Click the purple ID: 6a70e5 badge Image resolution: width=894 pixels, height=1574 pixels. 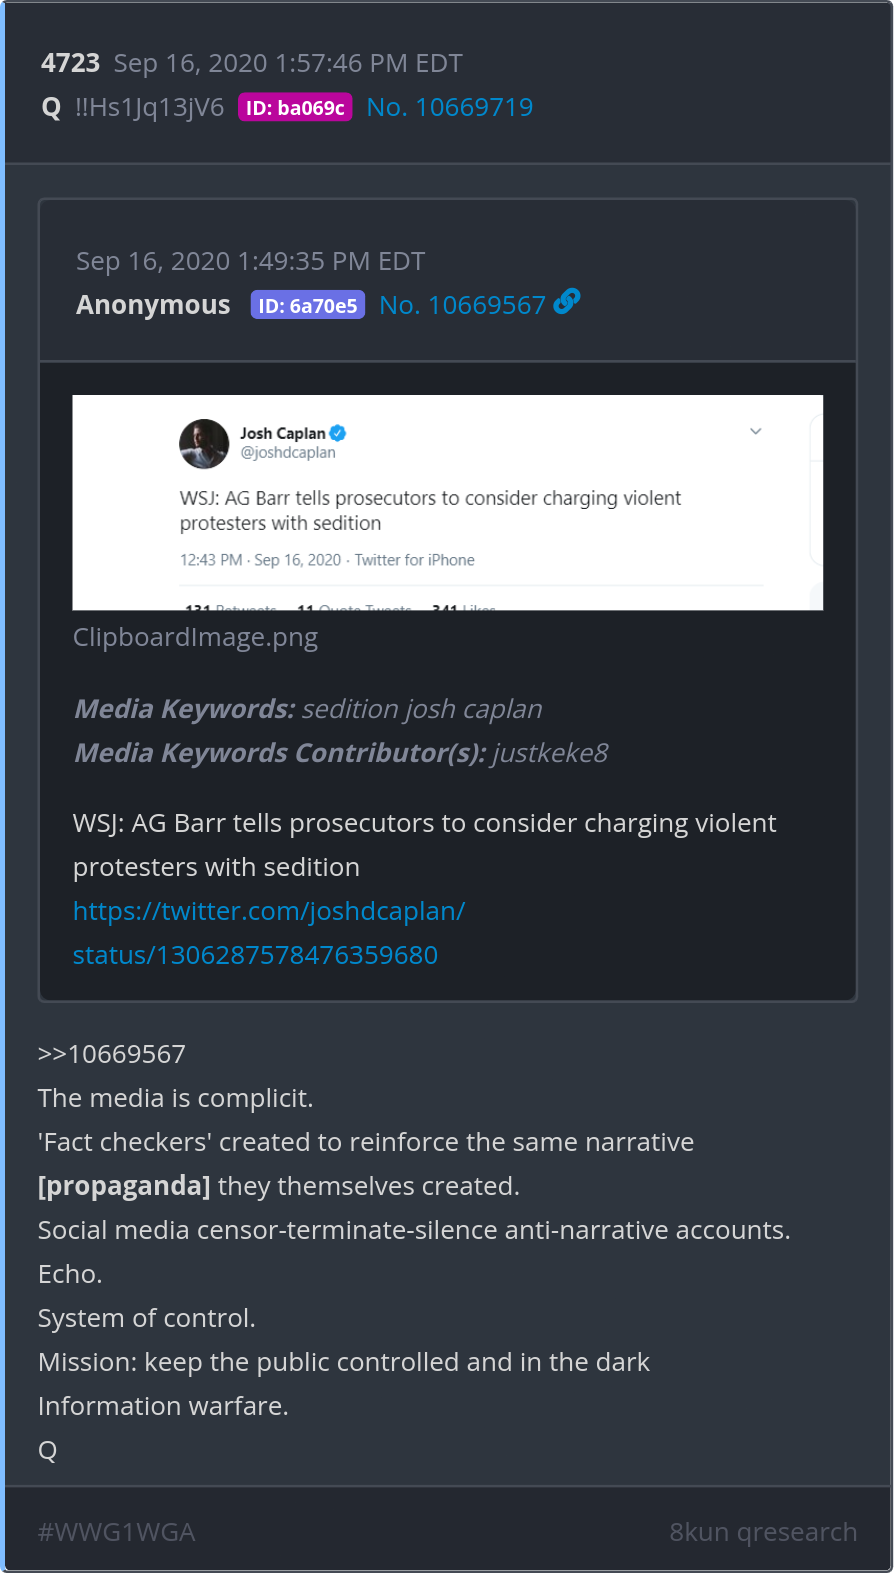[308, 306]
